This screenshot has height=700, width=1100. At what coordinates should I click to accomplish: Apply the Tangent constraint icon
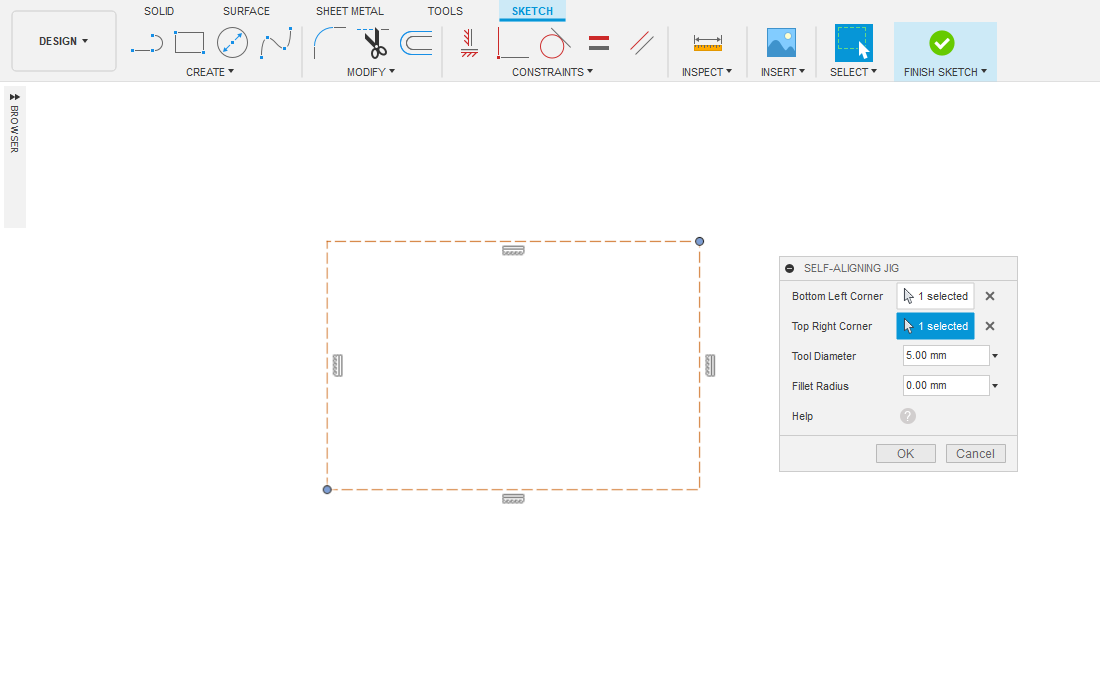pos(554,43)
